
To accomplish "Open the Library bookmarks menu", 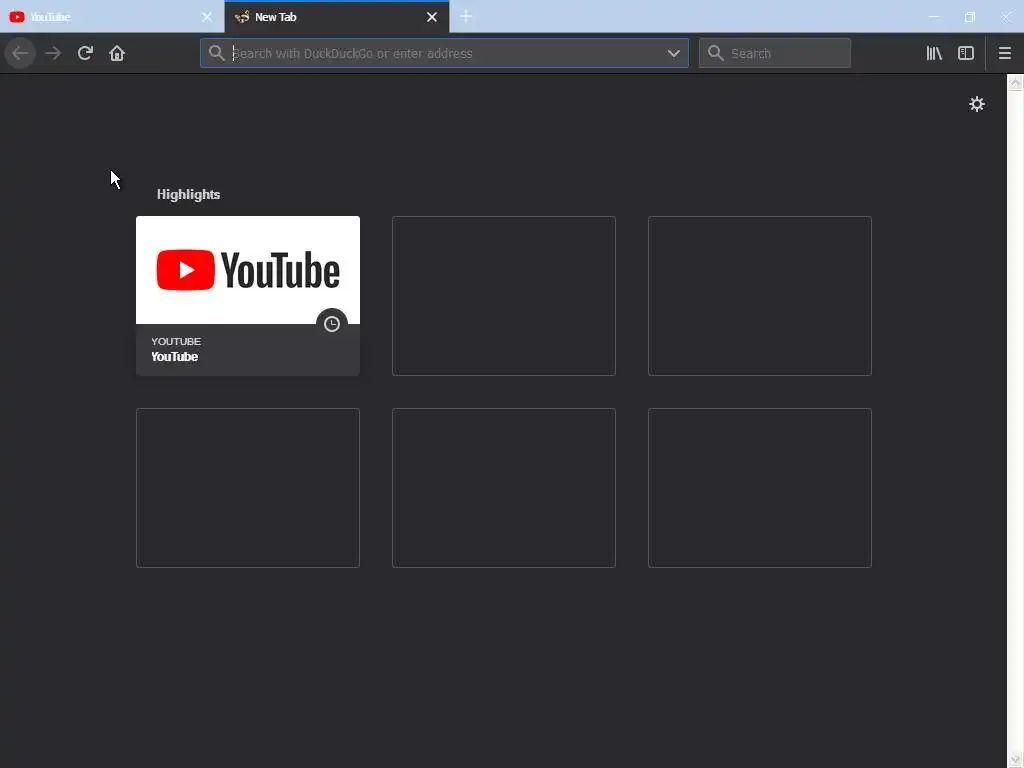I will point(934,53).
